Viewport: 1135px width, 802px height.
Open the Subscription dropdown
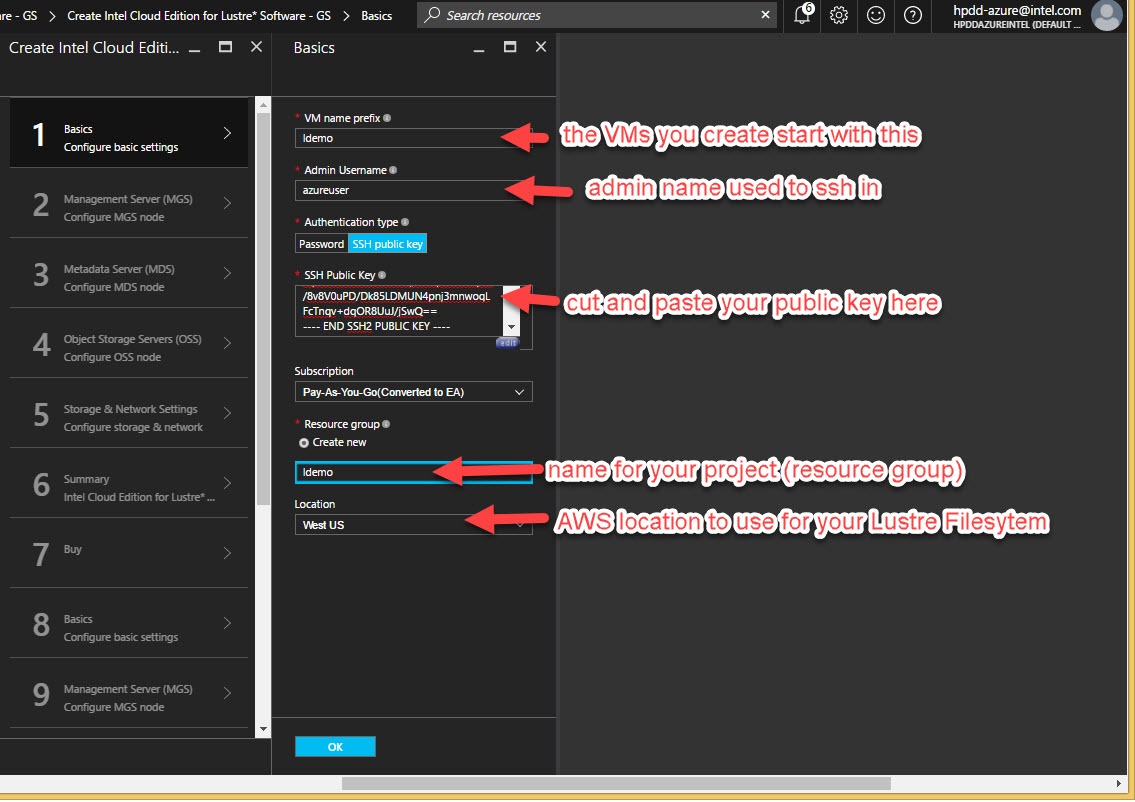[413, 392]
